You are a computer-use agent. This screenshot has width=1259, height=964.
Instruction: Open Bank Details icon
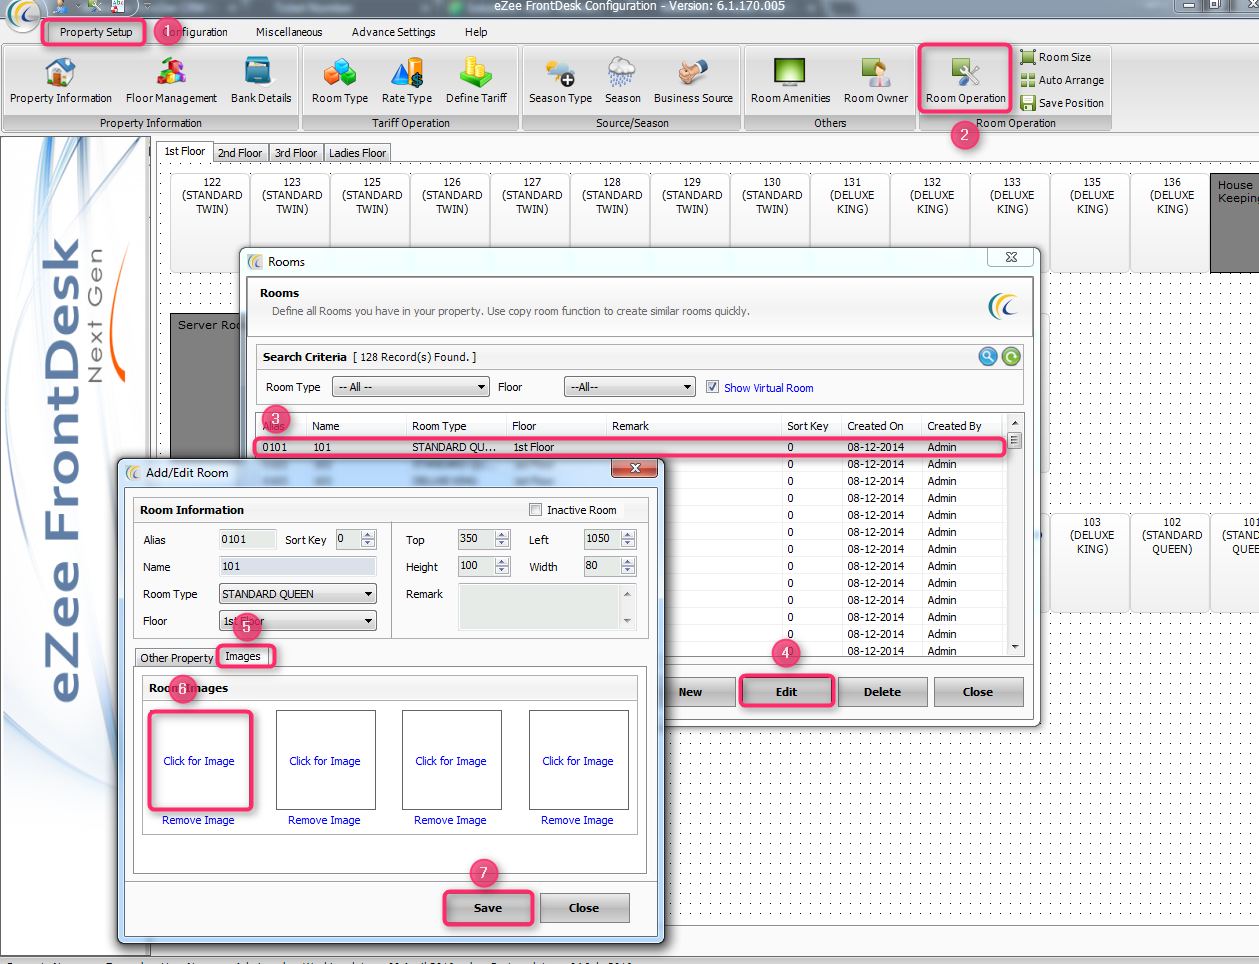coord(261,80)
